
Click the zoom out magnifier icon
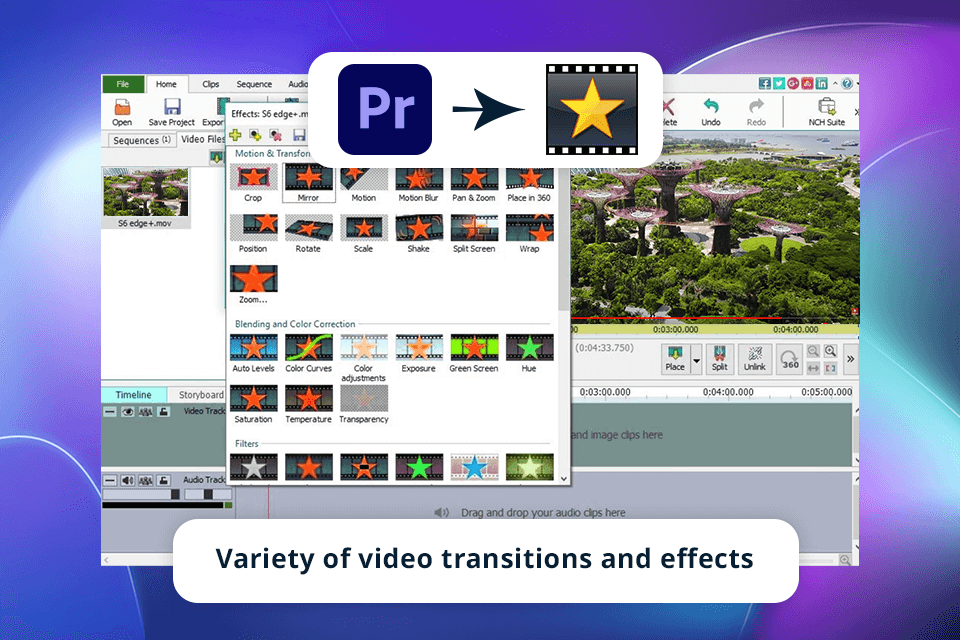pyautogui.click(x=813, y=351)
